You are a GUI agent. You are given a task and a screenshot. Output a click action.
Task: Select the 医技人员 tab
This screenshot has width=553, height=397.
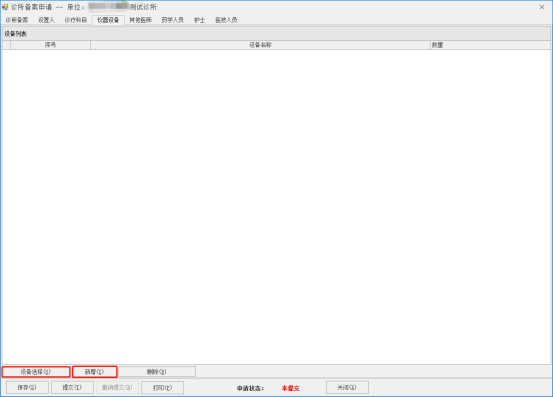pos(226,20)
